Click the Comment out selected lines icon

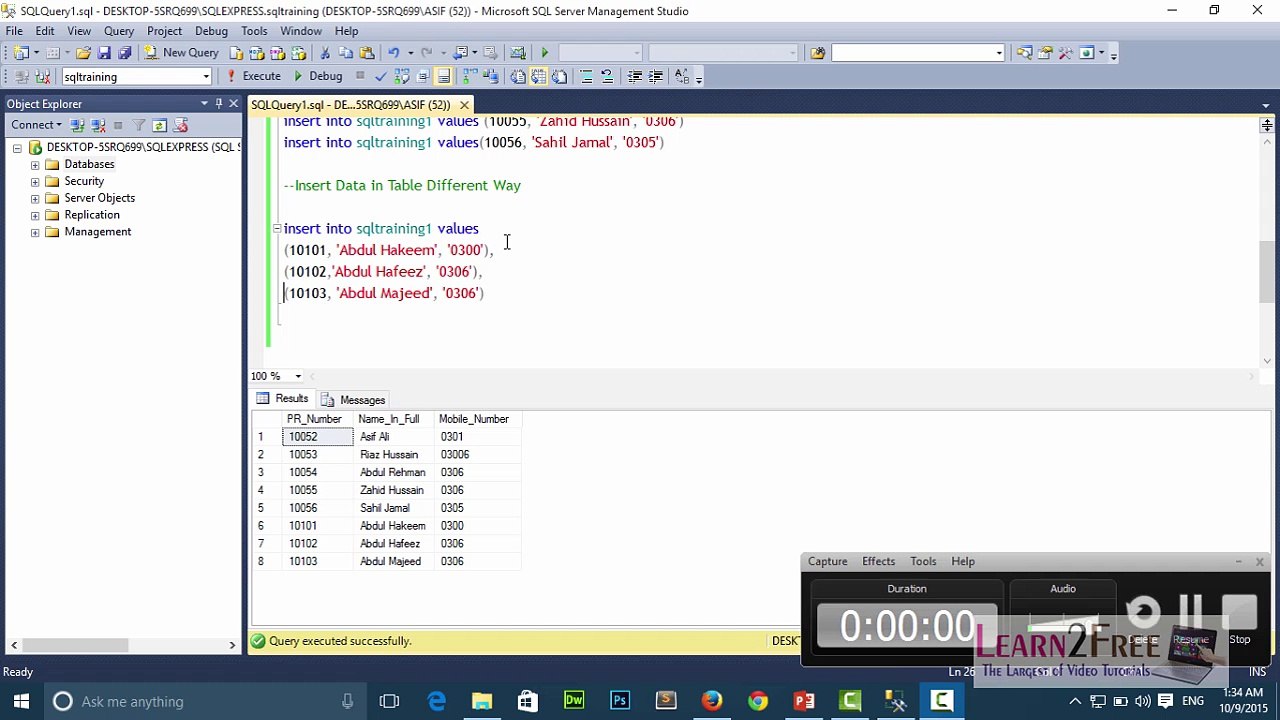[x=586, y=76]
